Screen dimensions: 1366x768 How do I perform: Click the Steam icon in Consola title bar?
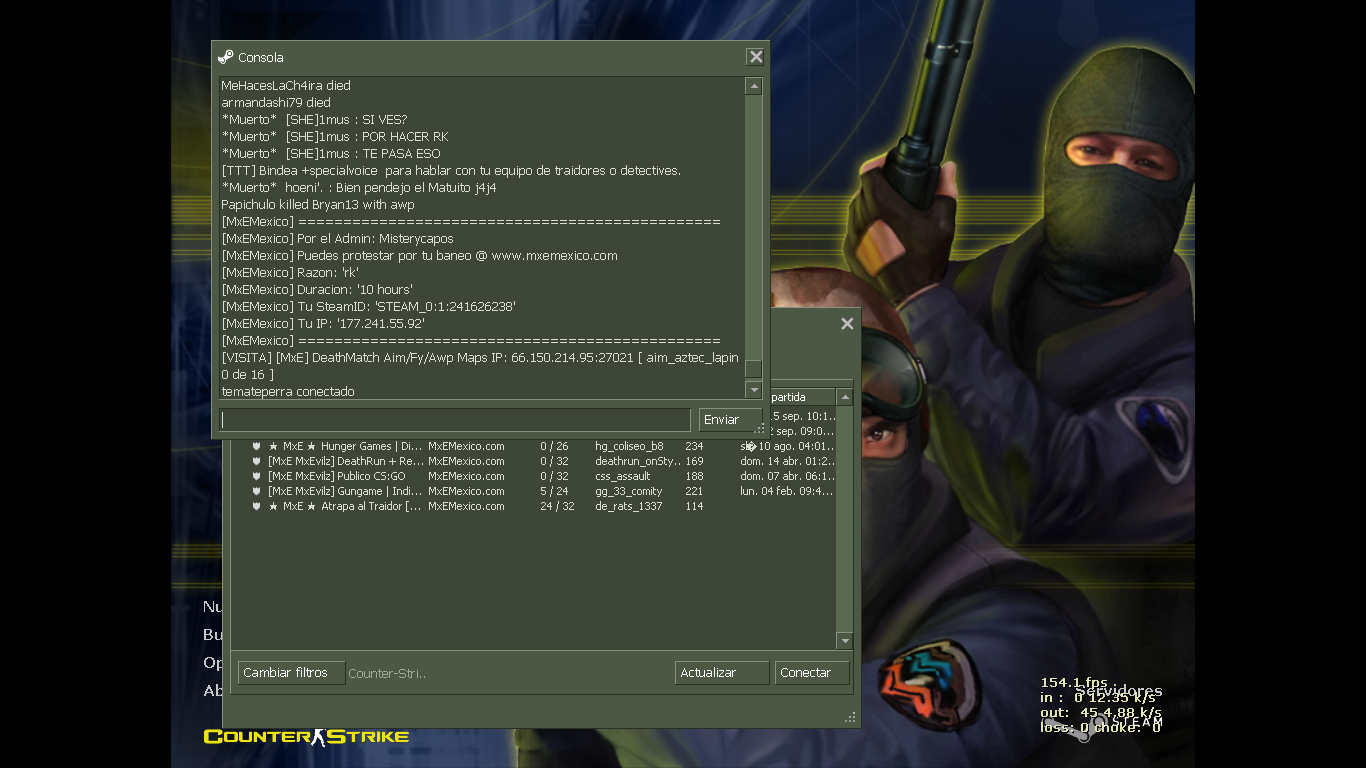tap(226, 57)
